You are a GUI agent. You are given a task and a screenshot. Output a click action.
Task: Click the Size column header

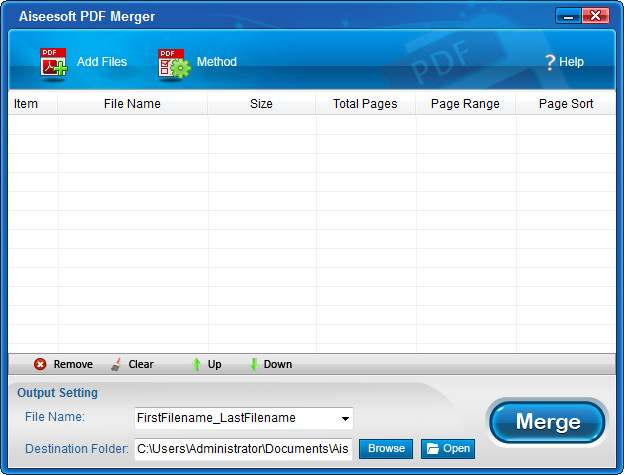click(x=261, y=104)
